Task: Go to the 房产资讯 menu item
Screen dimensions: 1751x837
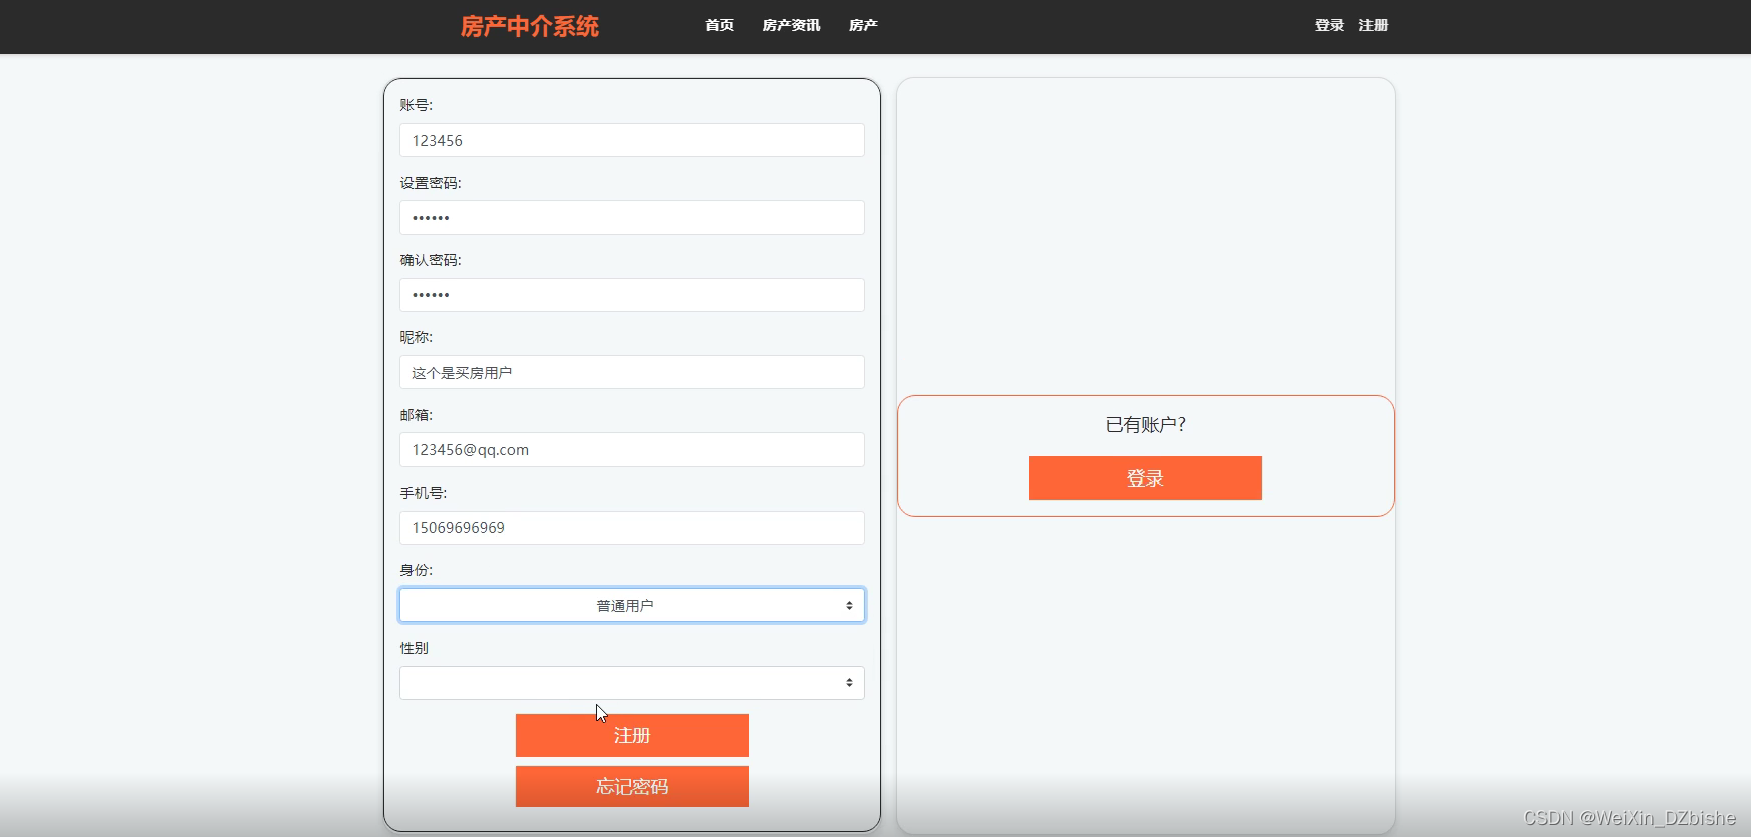Action: point(791,25)
